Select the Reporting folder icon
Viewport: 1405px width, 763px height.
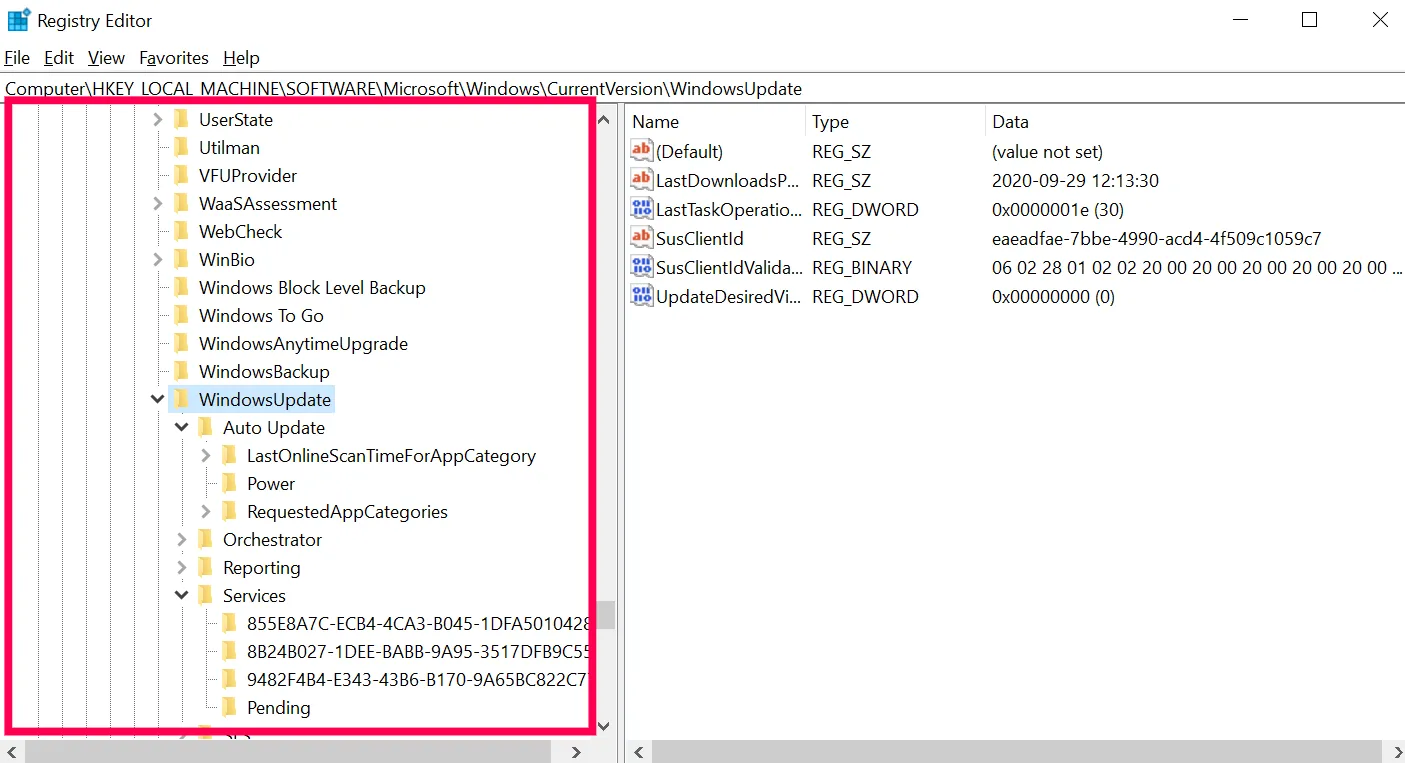click(205, 568)
